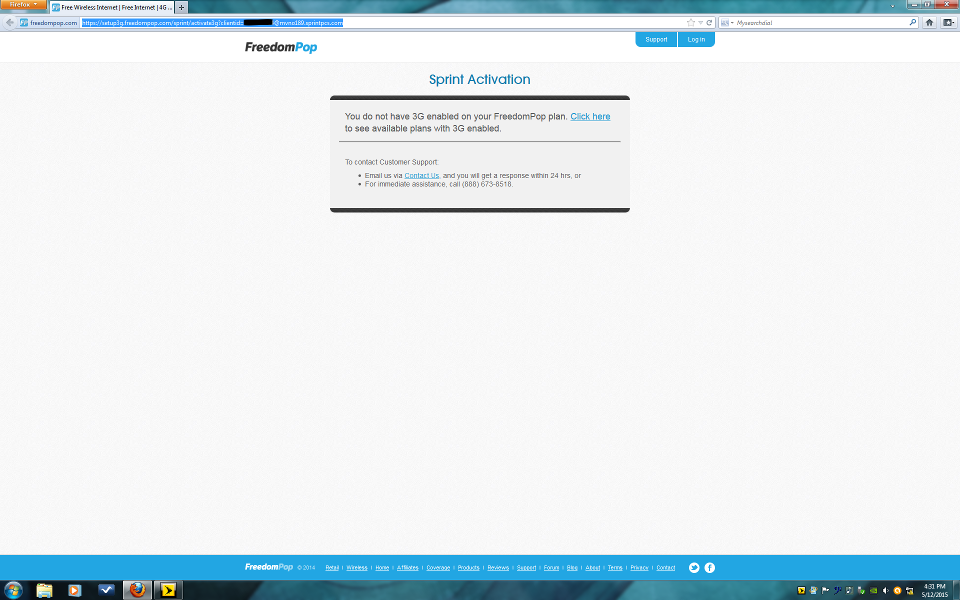Open the Terms footer link
Screen dimensions: 960x600
pos(615,568)
